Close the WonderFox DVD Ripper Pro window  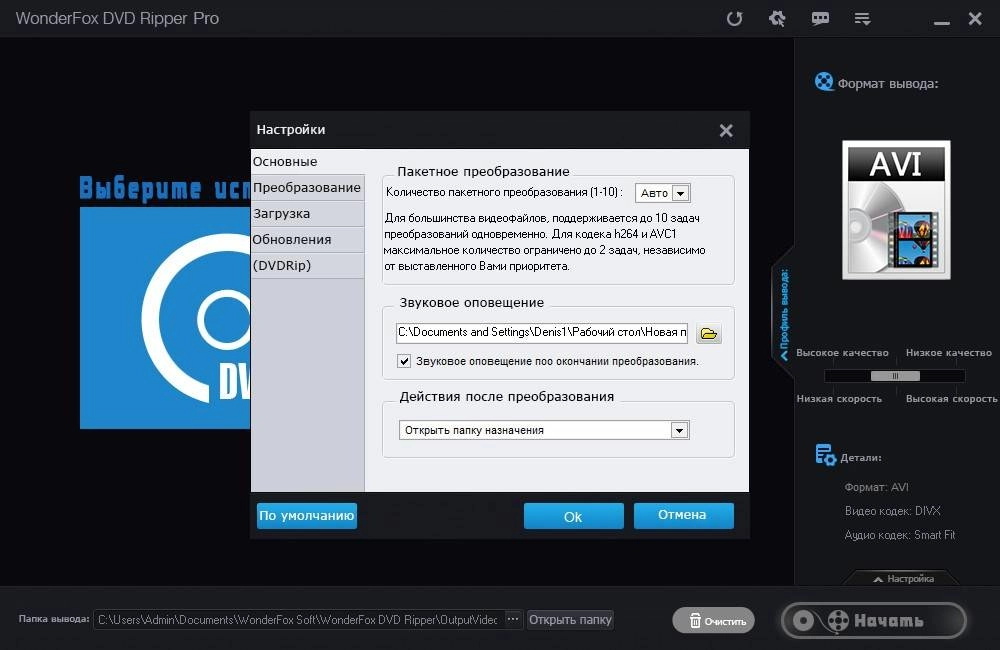975,18
